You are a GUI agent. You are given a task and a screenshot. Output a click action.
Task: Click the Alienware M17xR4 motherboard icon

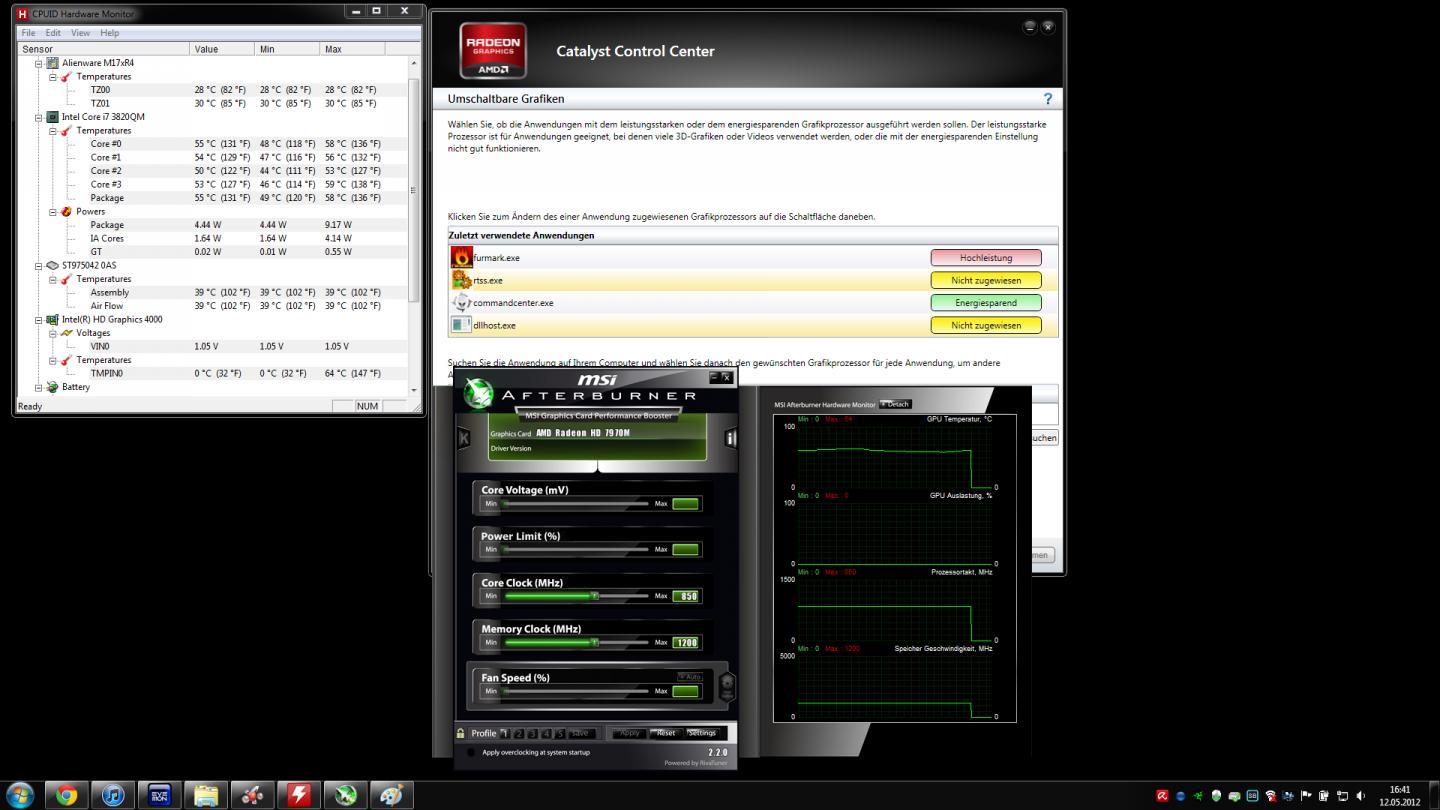click(x=53, y=63)
